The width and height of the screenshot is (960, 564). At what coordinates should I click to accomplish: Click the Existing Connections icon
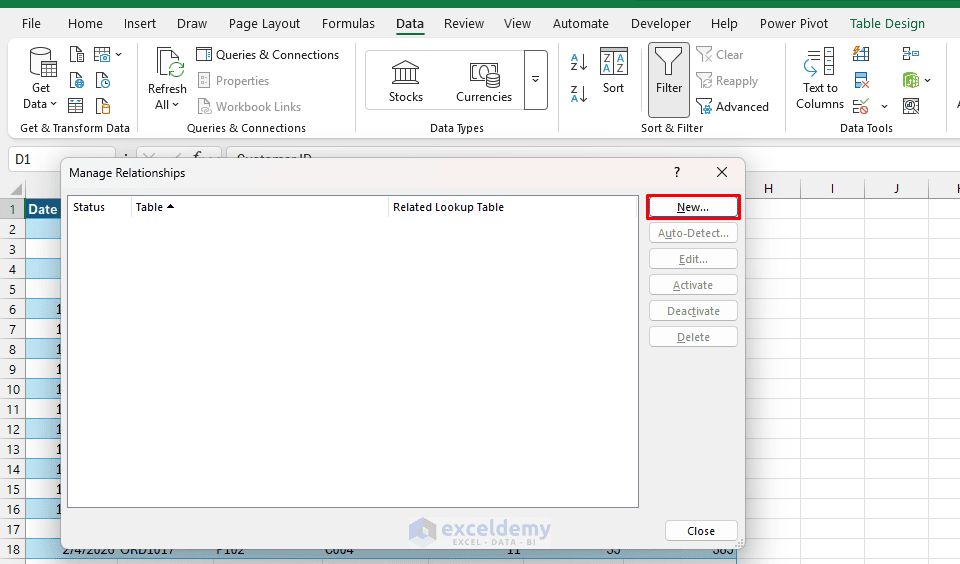102,106
